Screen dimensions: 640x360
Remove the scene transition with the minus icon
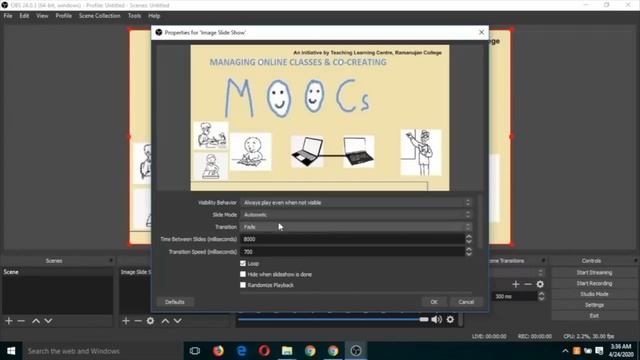pos(528,284)
